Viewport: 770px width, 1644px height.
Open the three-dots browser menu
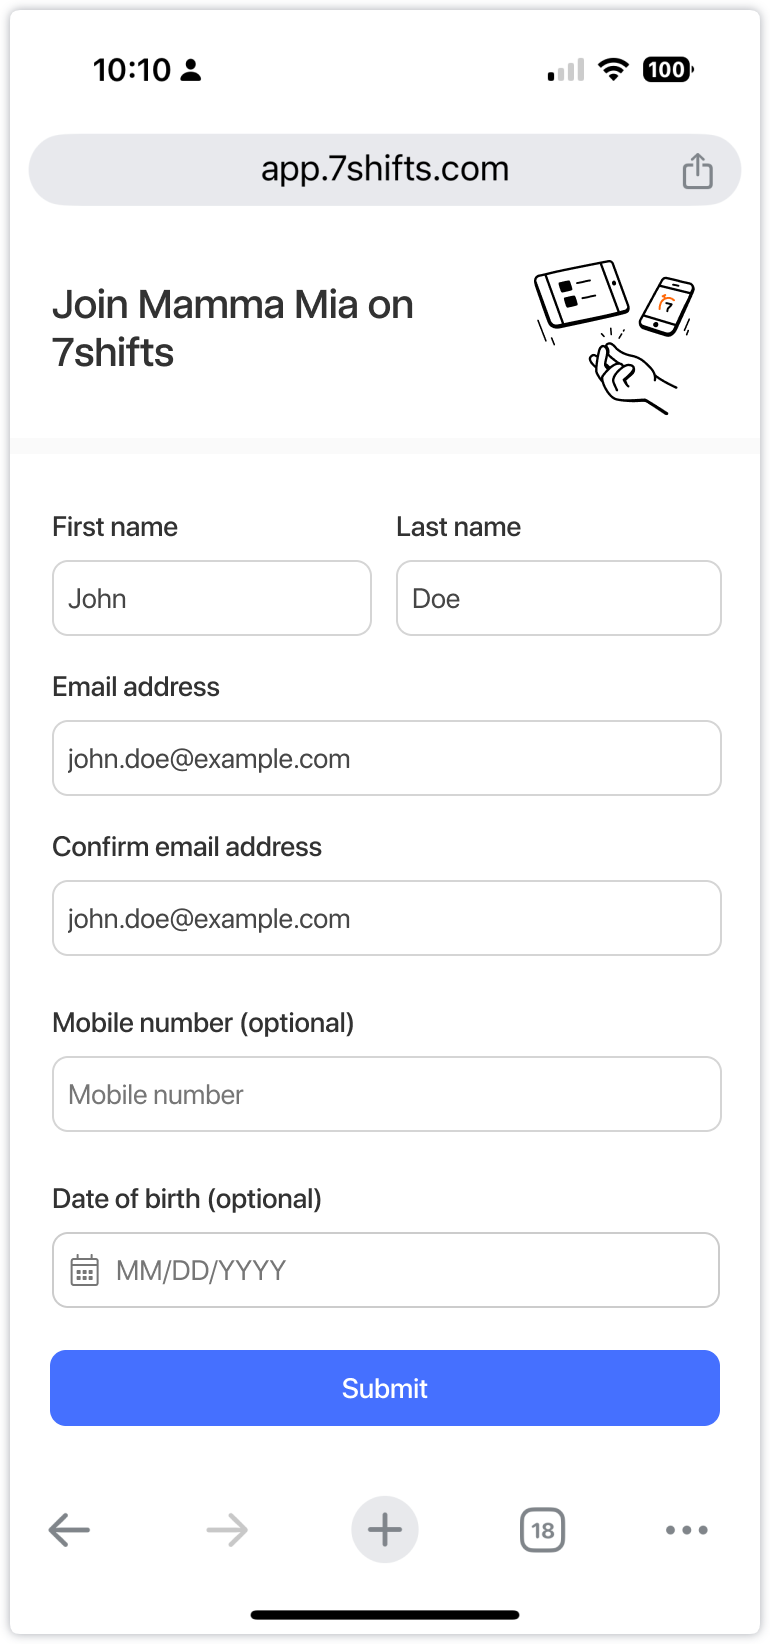coord(687,1530)
